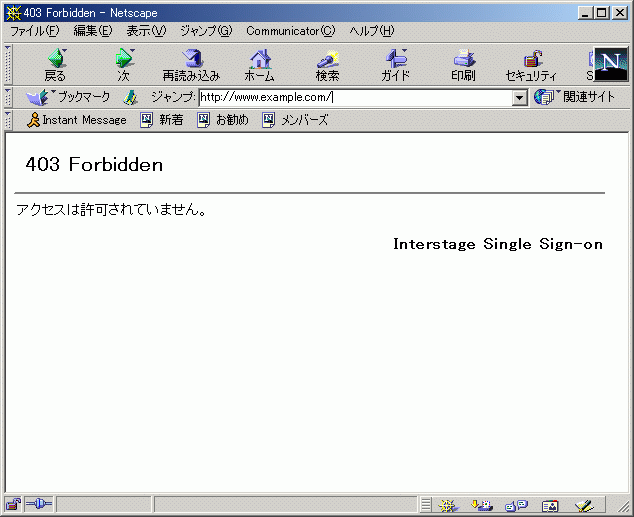Open the 編集(E) menu

click(x=93, y=31)
